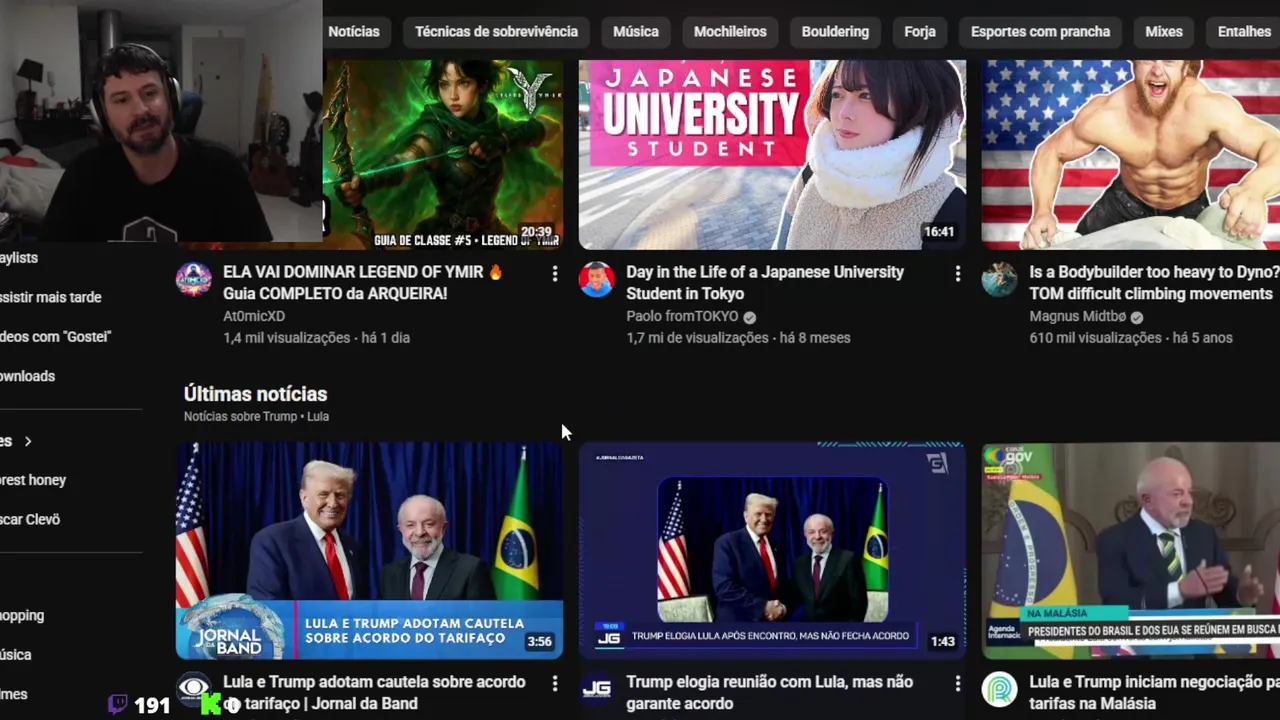Click the Magnus Midtbø channel name
Viewport: 1280px width, 720px height.
tap(1078, 316)
